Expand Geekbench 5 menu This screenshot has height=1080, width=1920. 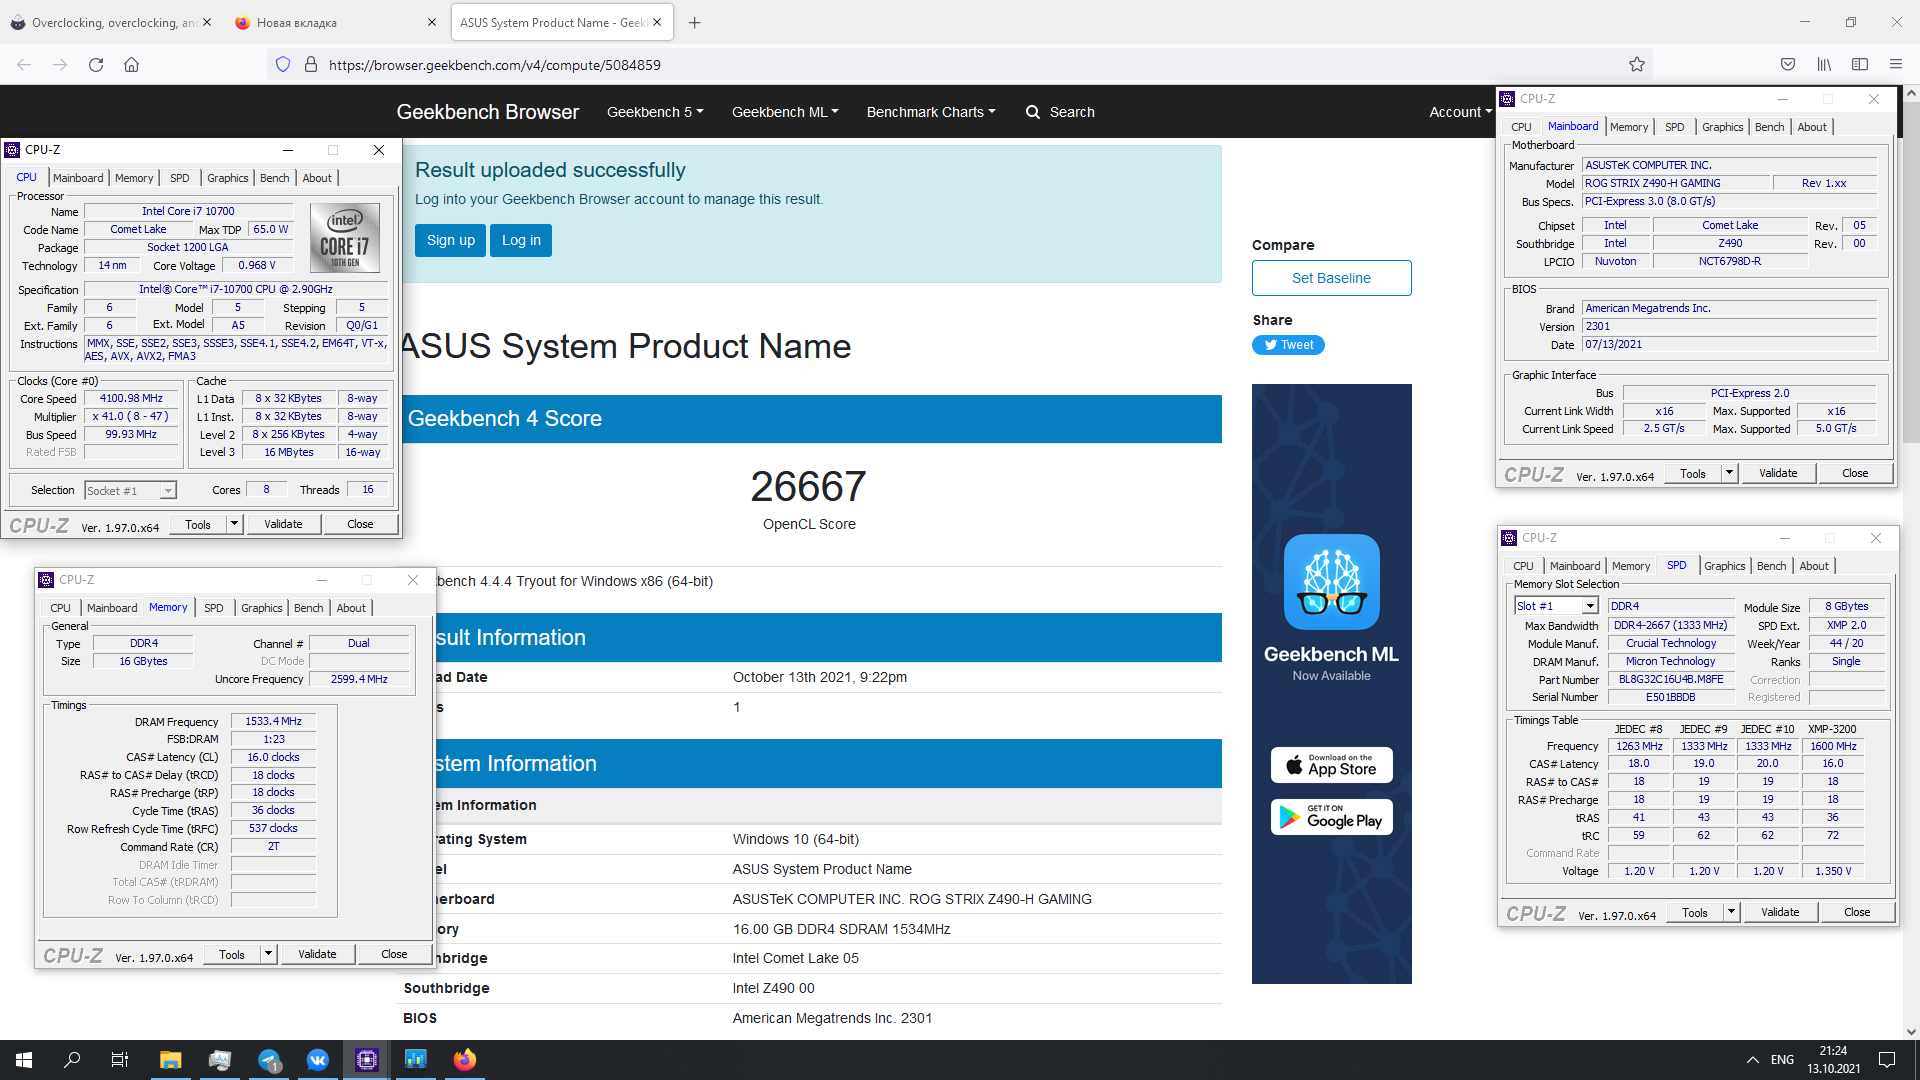click(x=655, y=112)
